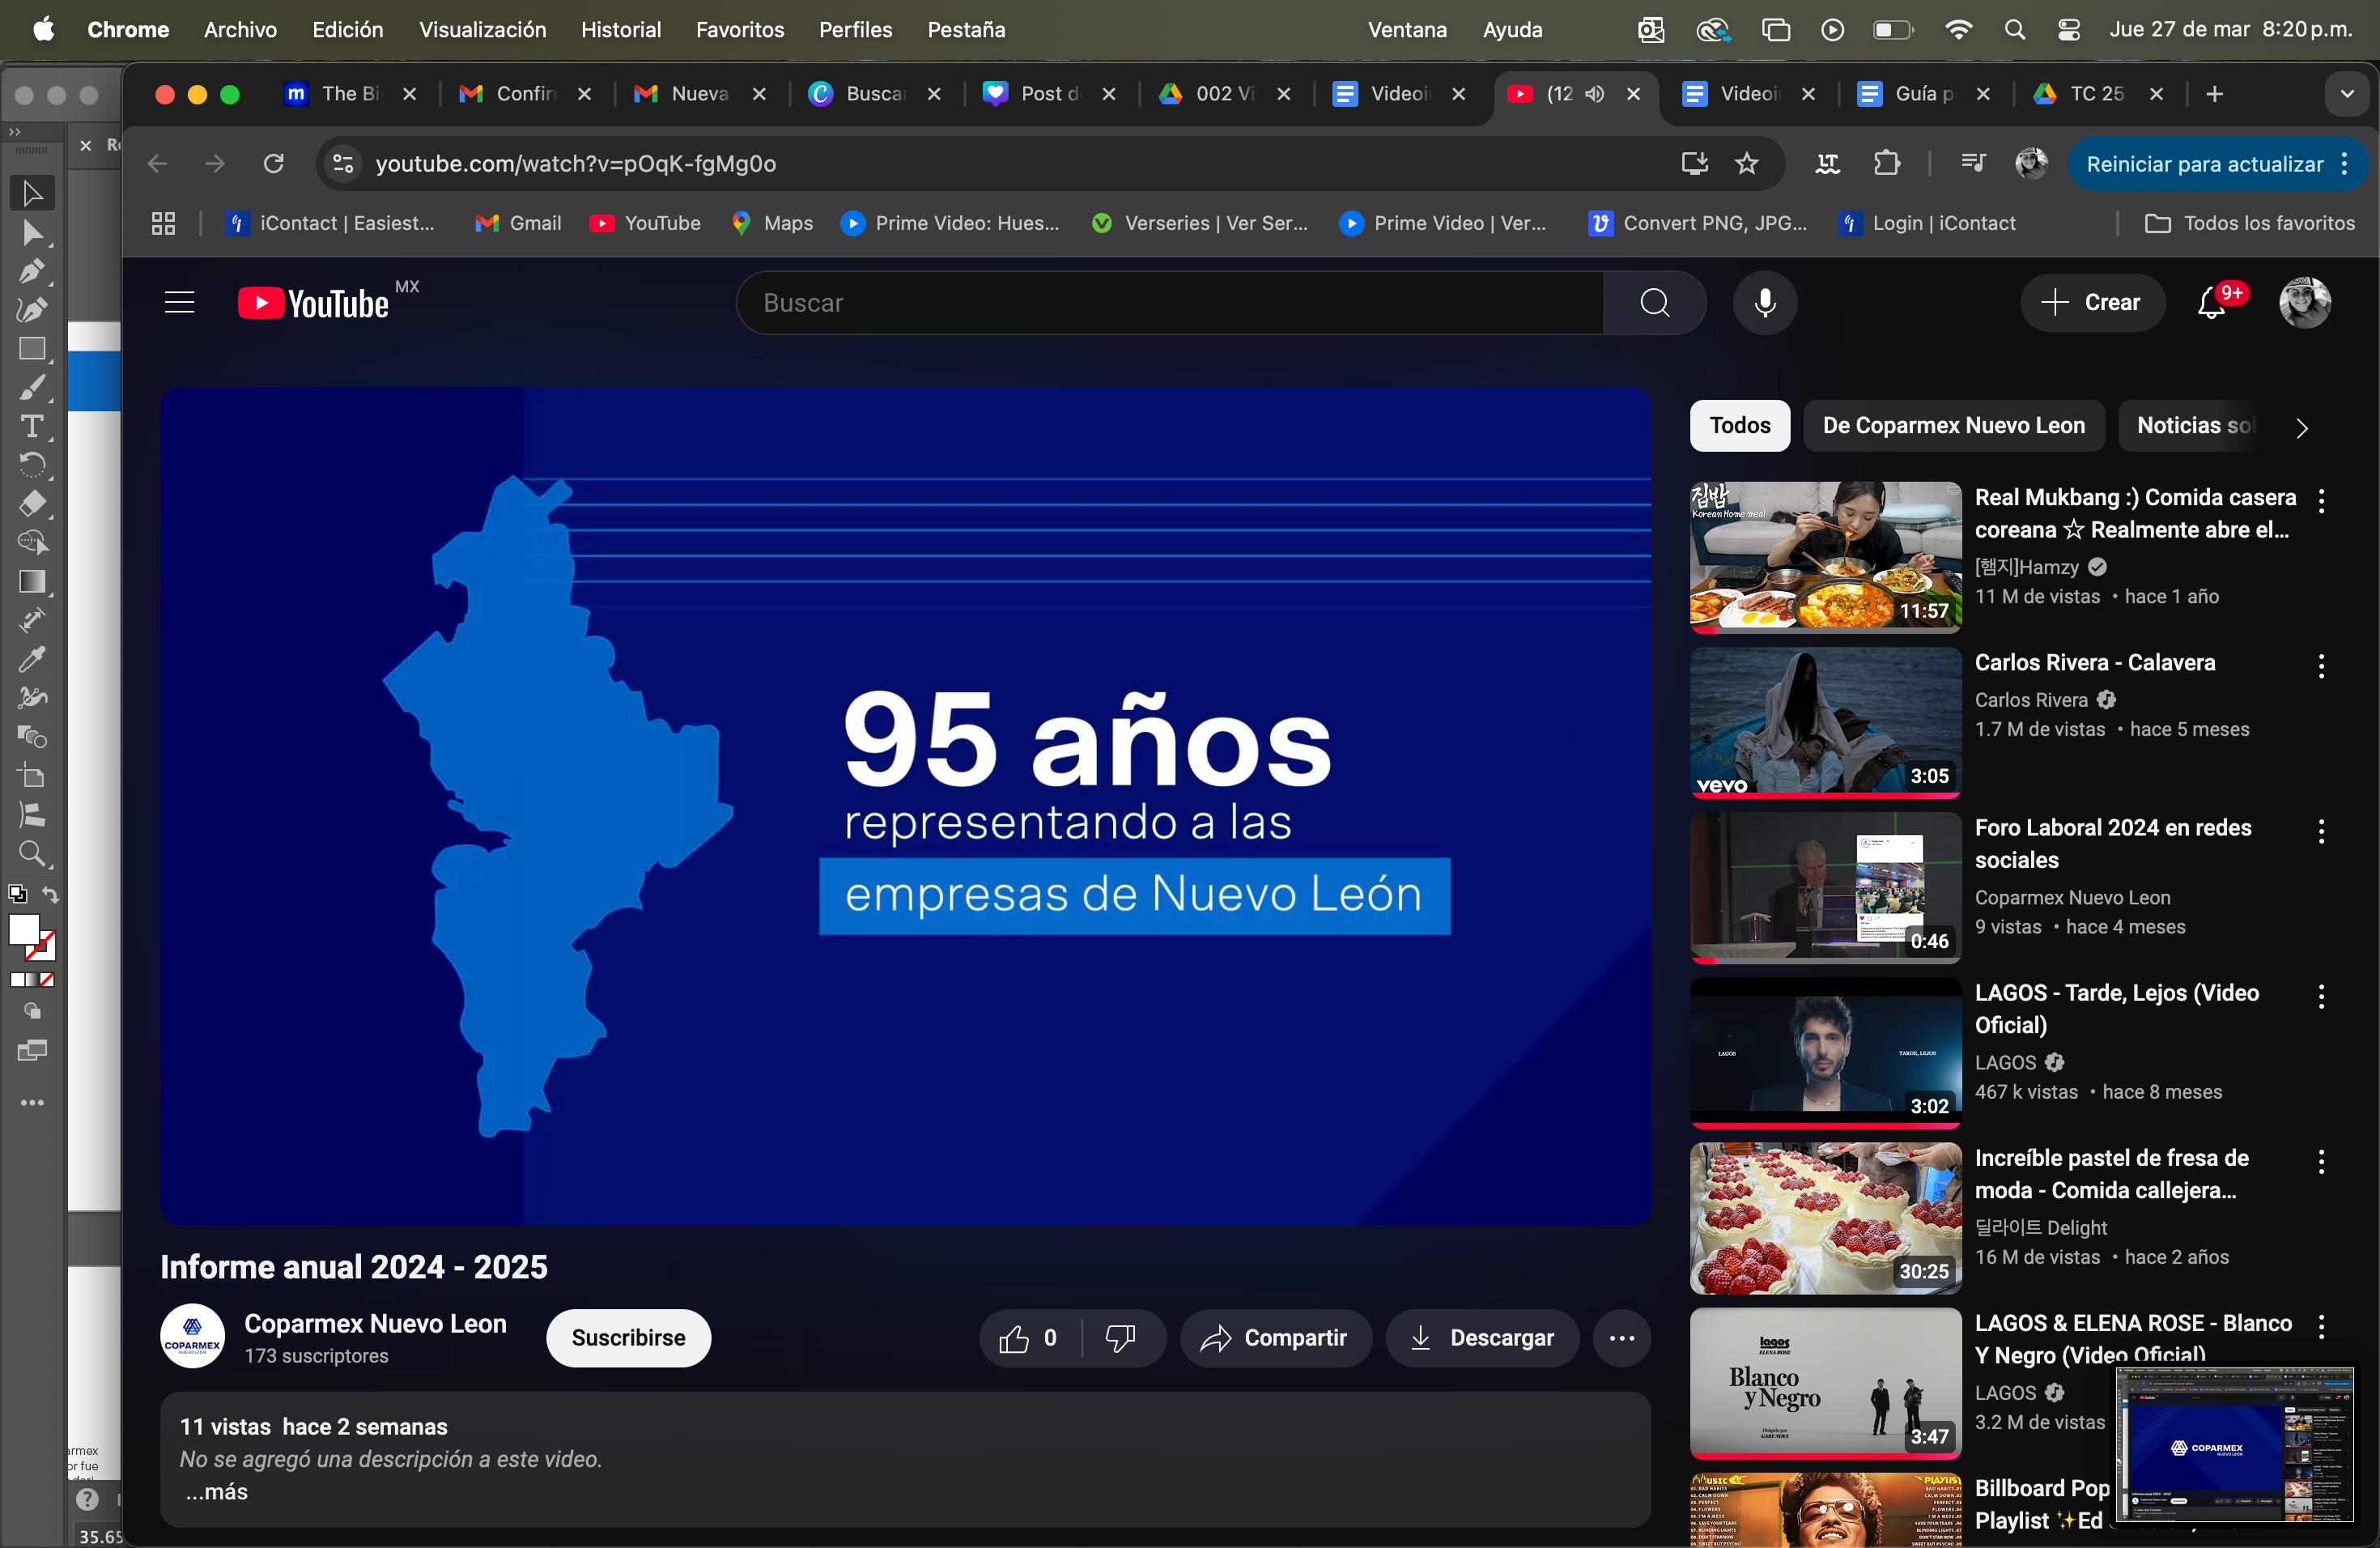Image resolution: width=2380 pixels, height=1548 pixels.
Task: Open Illustrator's Edit Toolbar three-dot button
Action: (32, 1103)
